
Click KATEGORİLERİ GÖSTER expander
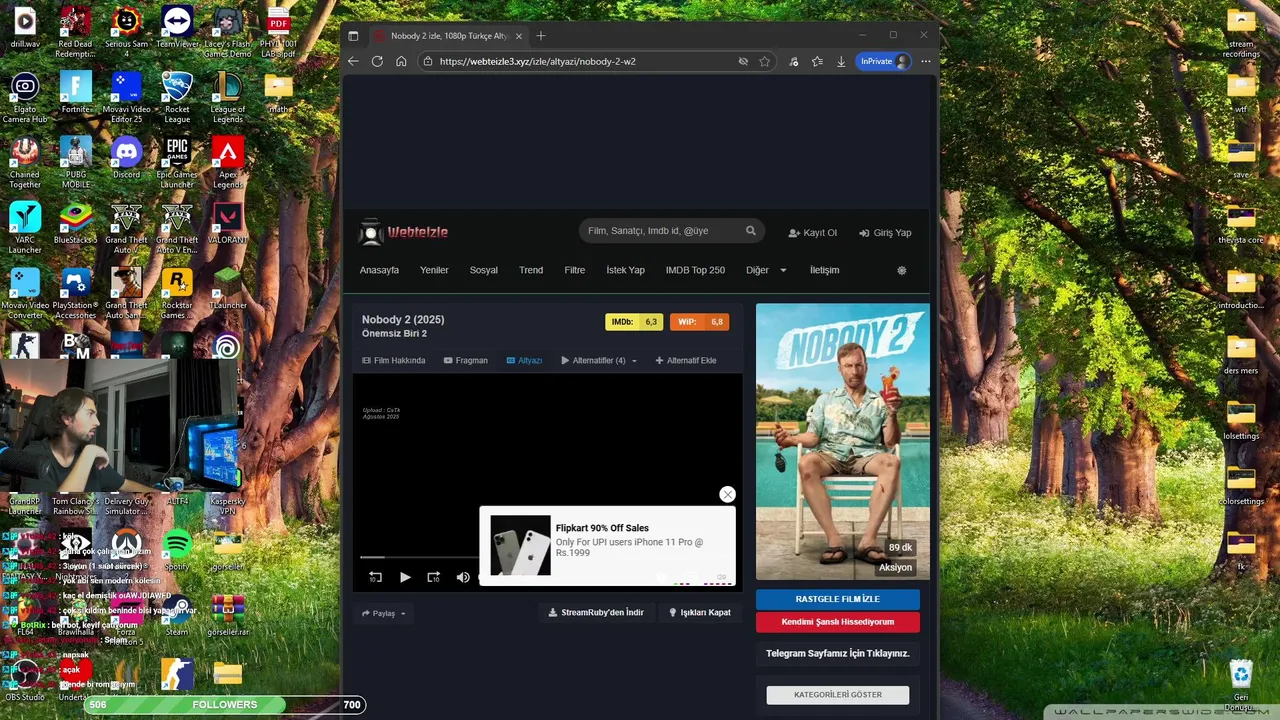tap(838, 694)
